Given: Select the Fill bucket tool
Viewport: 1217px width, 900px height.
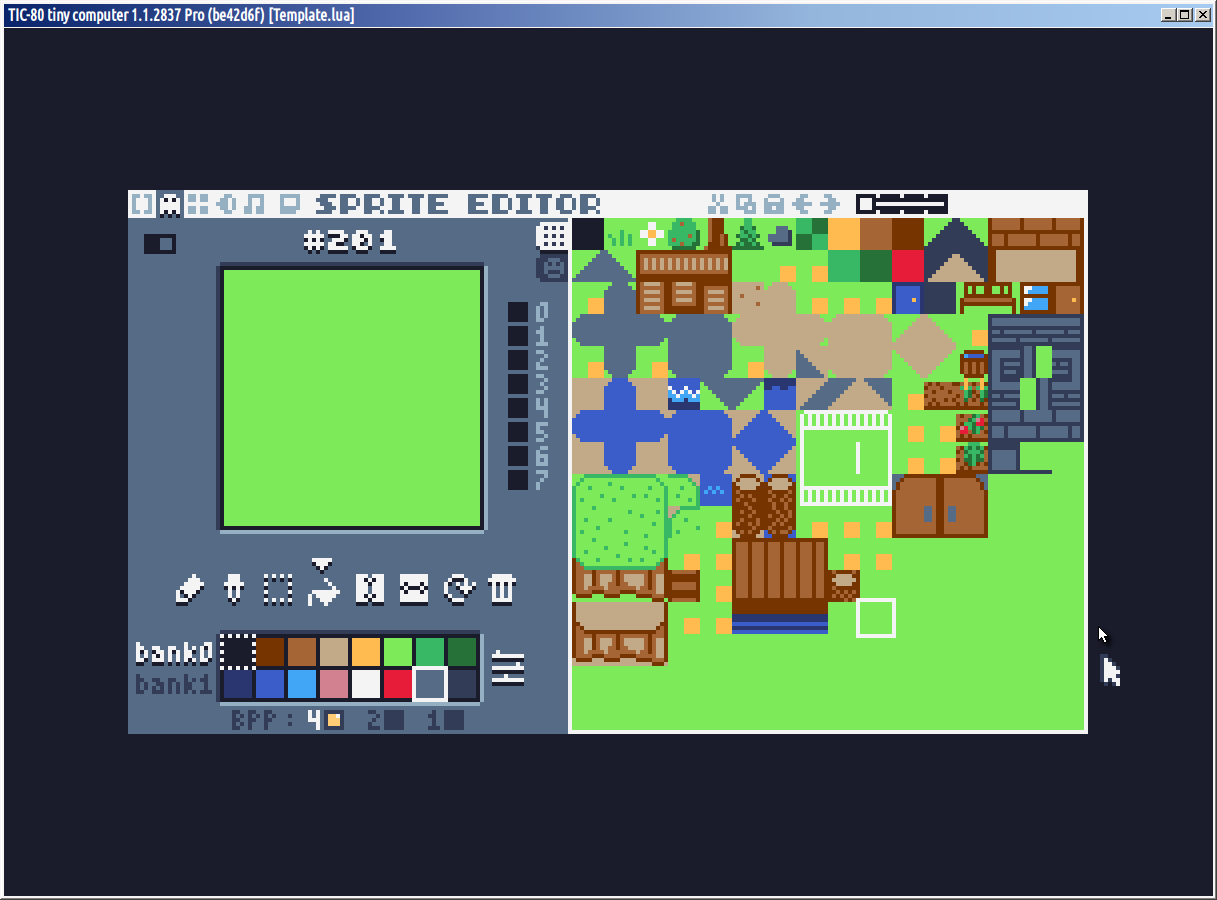Looking at the screenshot, I should pos(322,590).
